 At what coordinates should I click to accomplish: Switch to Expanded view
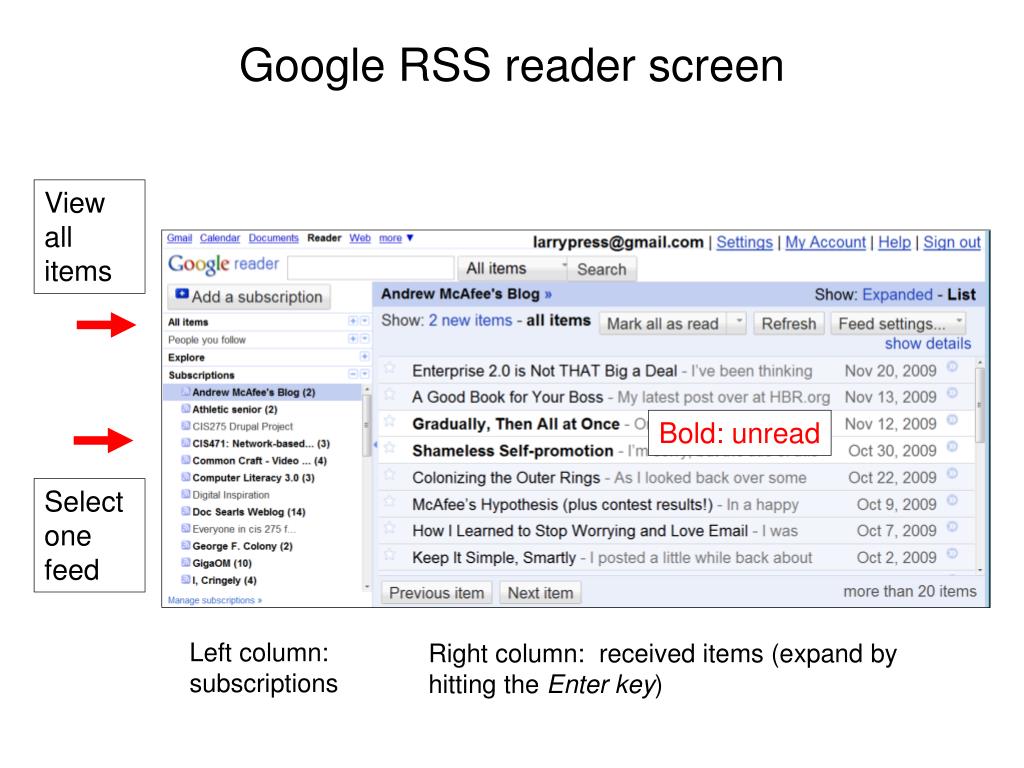897,295
